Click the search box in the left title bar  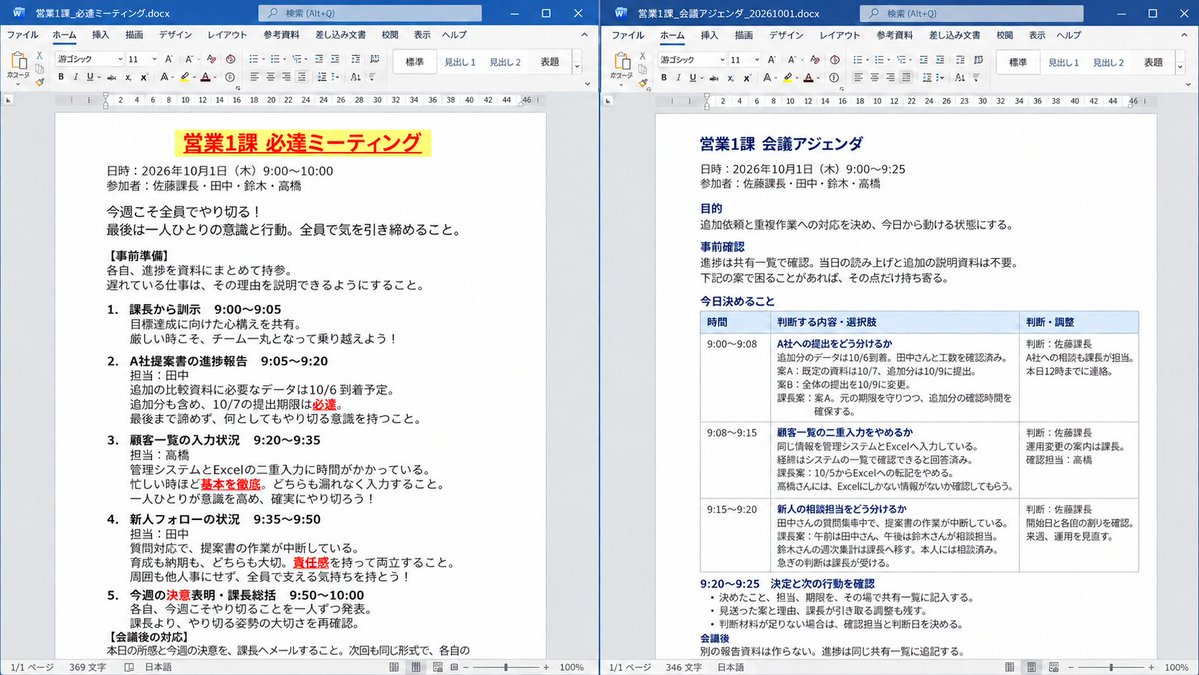(x=370, y=13)
